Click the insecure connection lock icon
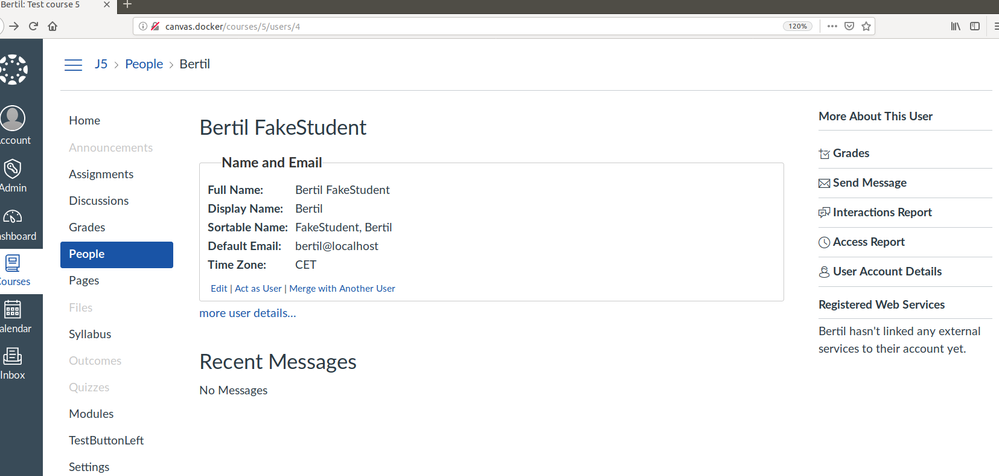The height and width of the screenshot is (476, 999). pyautogui.click(x=155, y=26)
